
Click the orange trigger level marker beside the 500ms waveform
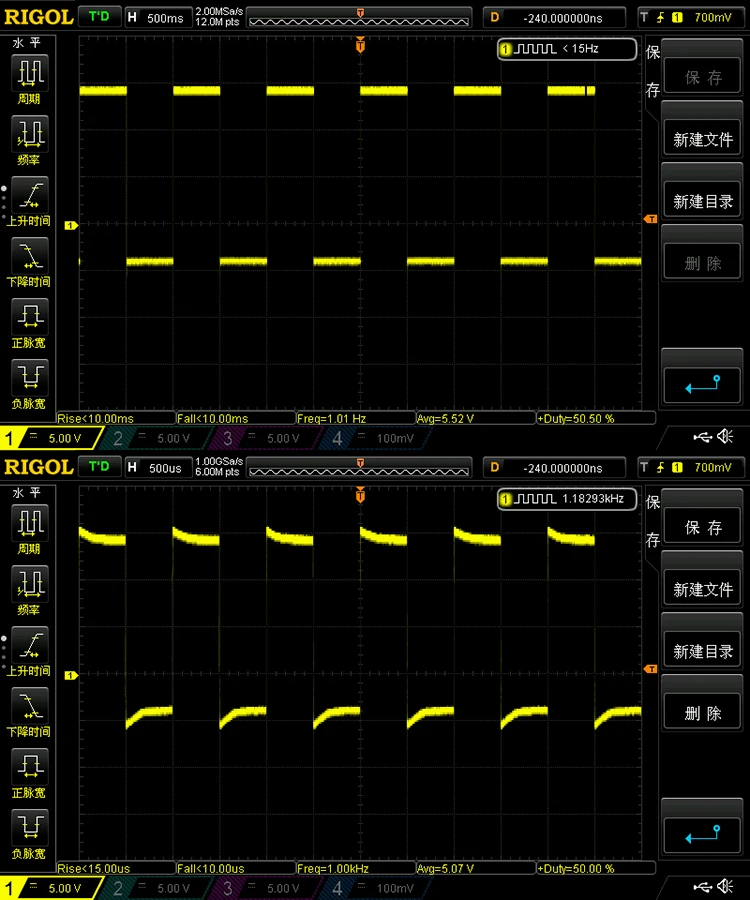point(651,219)
